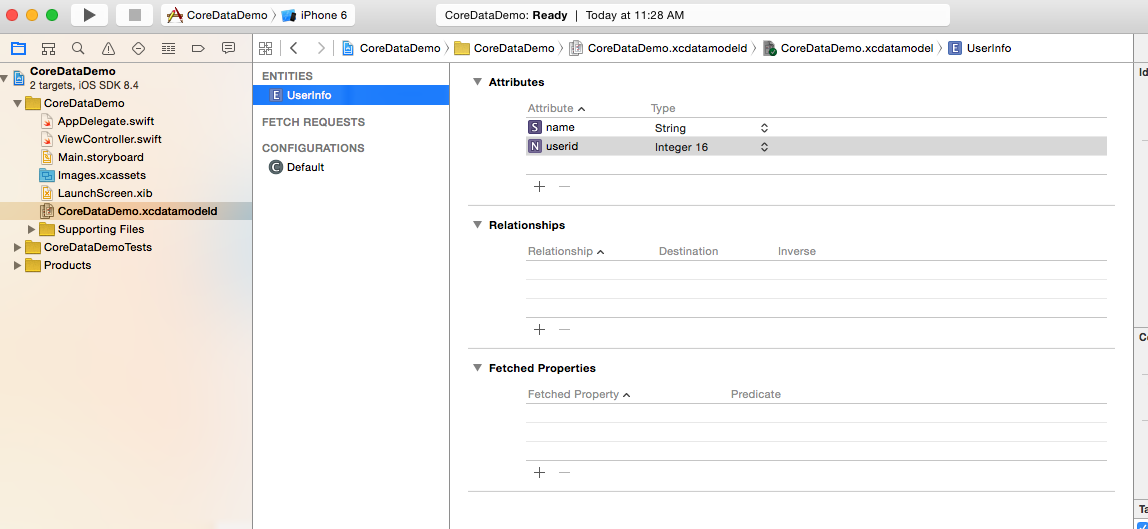Change the name attribute type String
The width and height of the screenshot is (1148, 529).
[711, 128]
